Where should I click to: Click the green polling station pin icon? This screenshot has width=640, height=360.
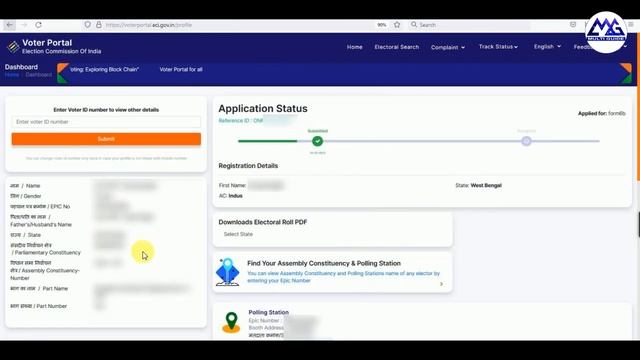coord(231,322)
